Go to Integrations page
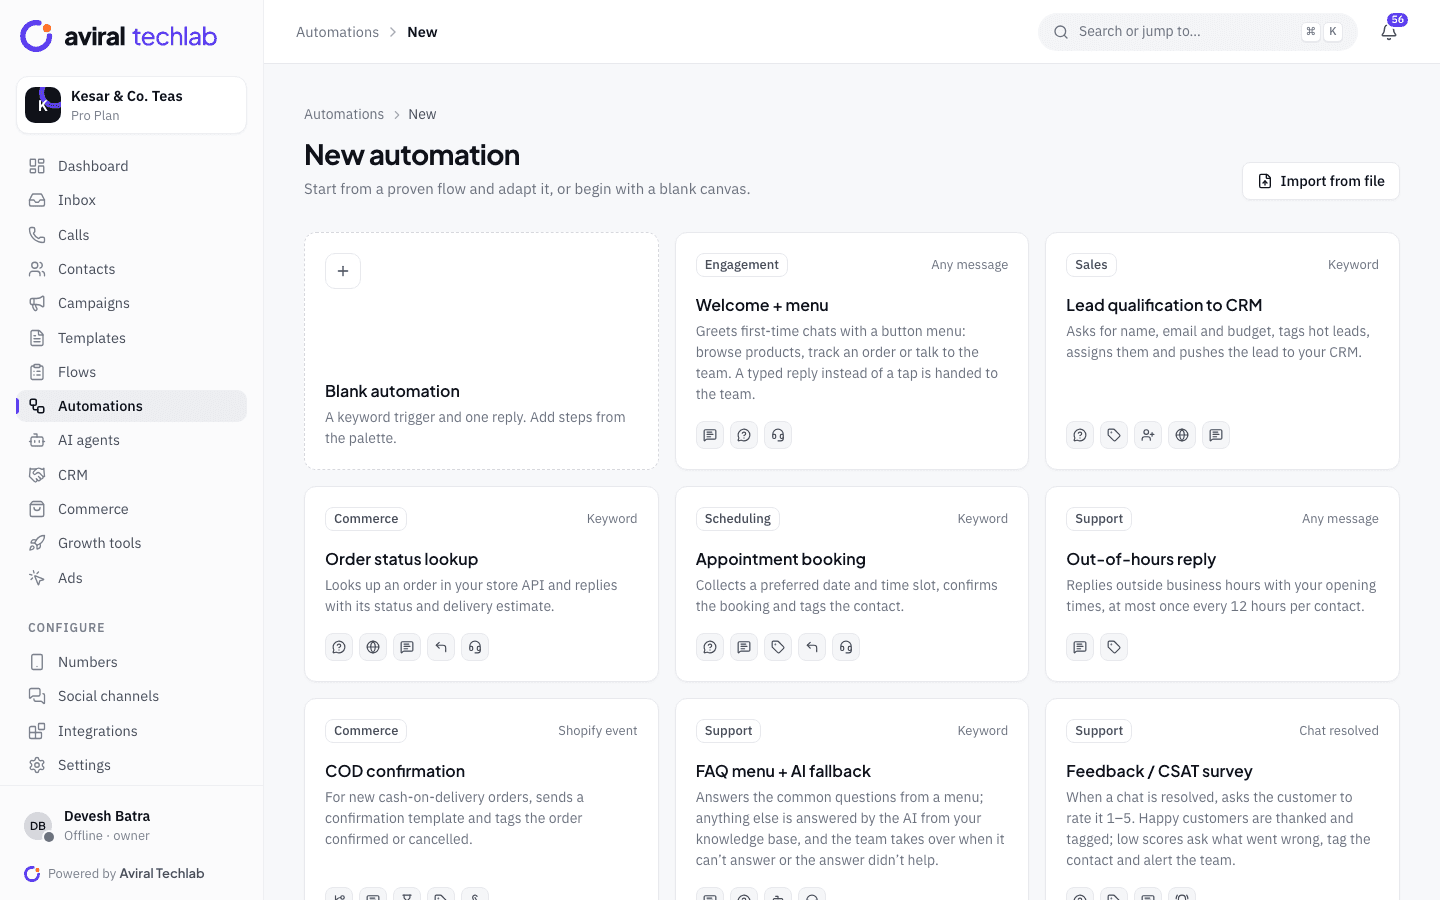The width and height of the screenshot is (1440, 900). [x=132, y=731]
